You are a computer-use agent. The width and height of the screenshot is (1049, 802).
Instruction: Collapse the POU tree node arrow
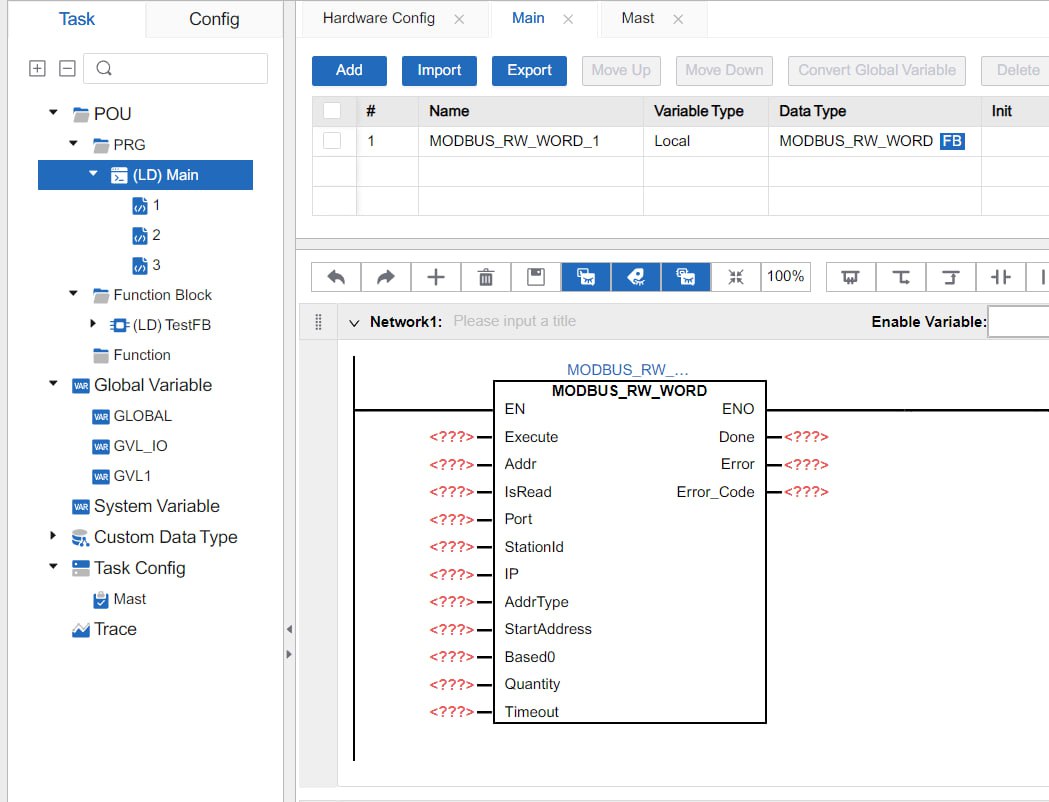click(x=54, y=112)
